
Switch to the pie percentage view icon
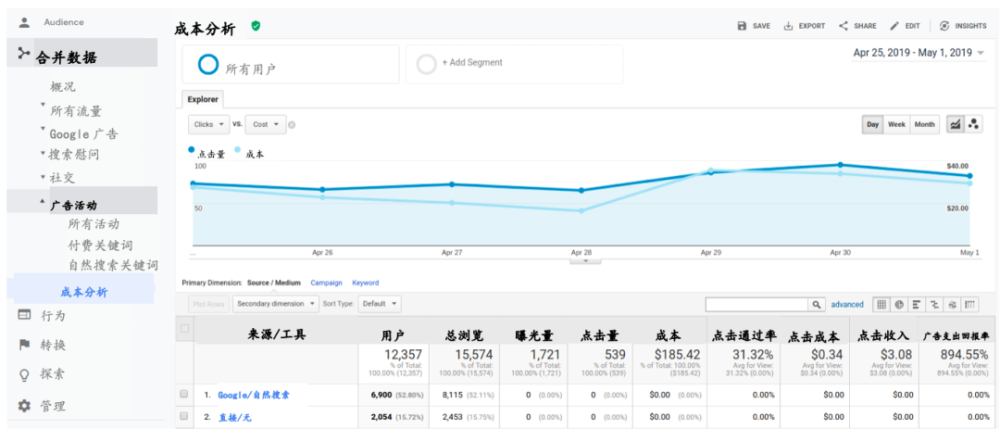(899, 304)
